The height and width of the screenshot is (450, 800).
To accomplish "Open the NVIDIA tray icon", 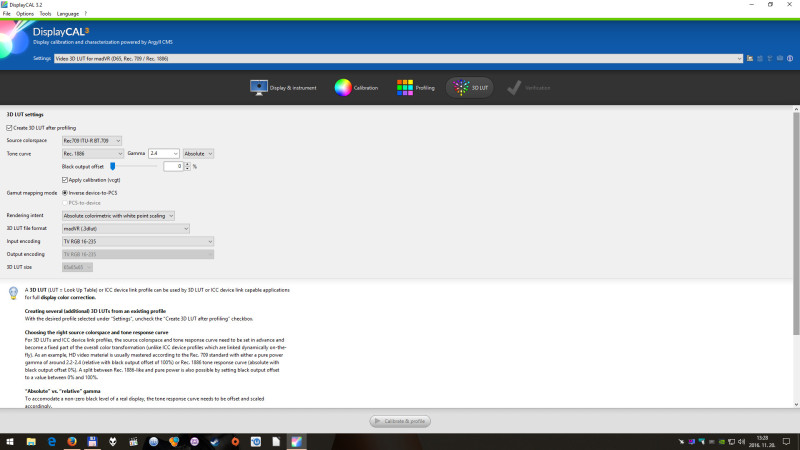I will 721,442.
